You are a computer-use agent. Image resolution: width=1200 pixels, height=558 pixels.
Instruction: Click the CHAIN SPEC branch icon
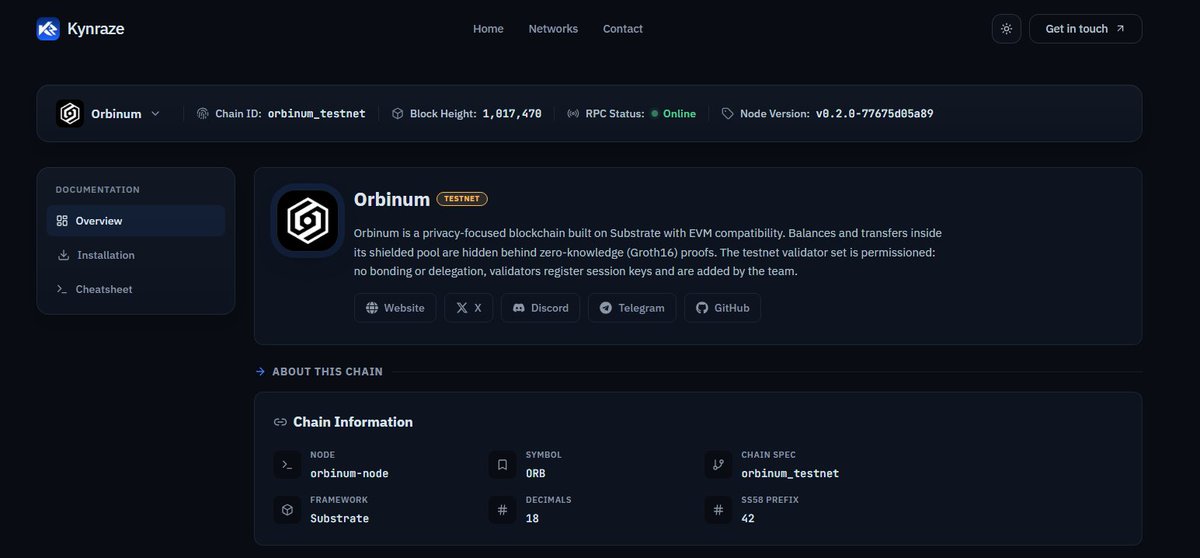click(x=718, y=464)
